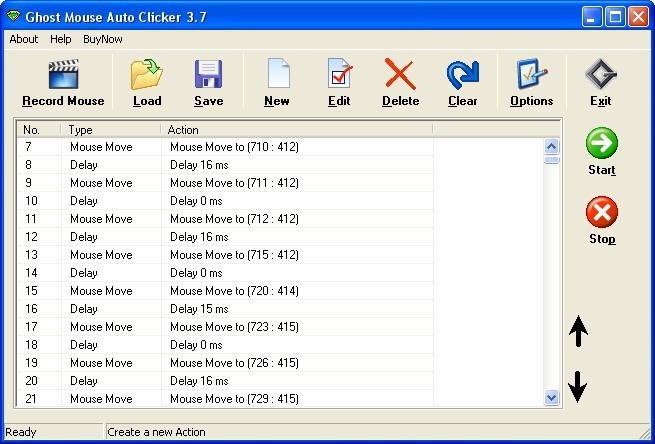Open the Help menu

point(61,39)
